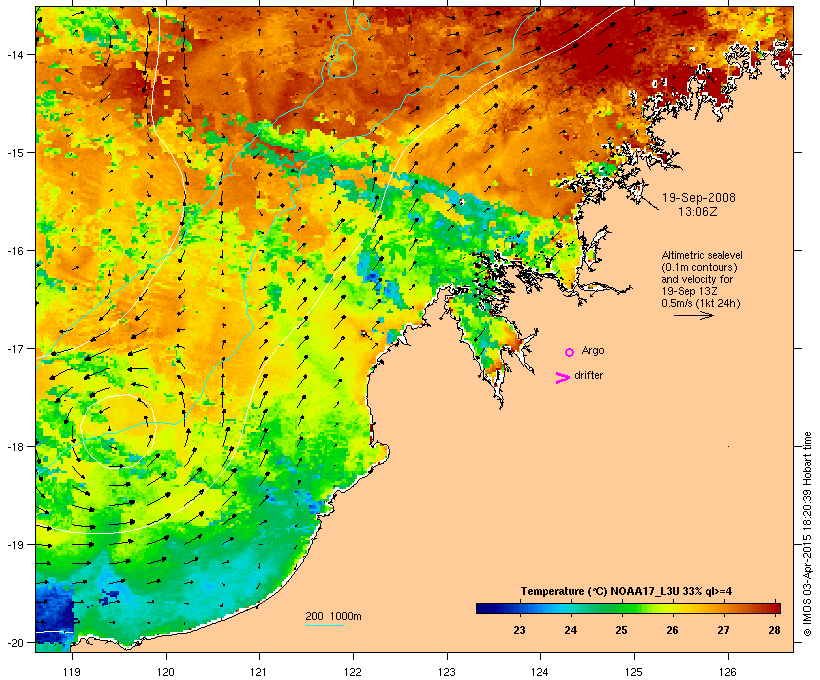Click the 'Temperature (°C) NOAA17_L3U 33% ql>=4' title
This screenshot has width=820, height=680.
point(626,591)
